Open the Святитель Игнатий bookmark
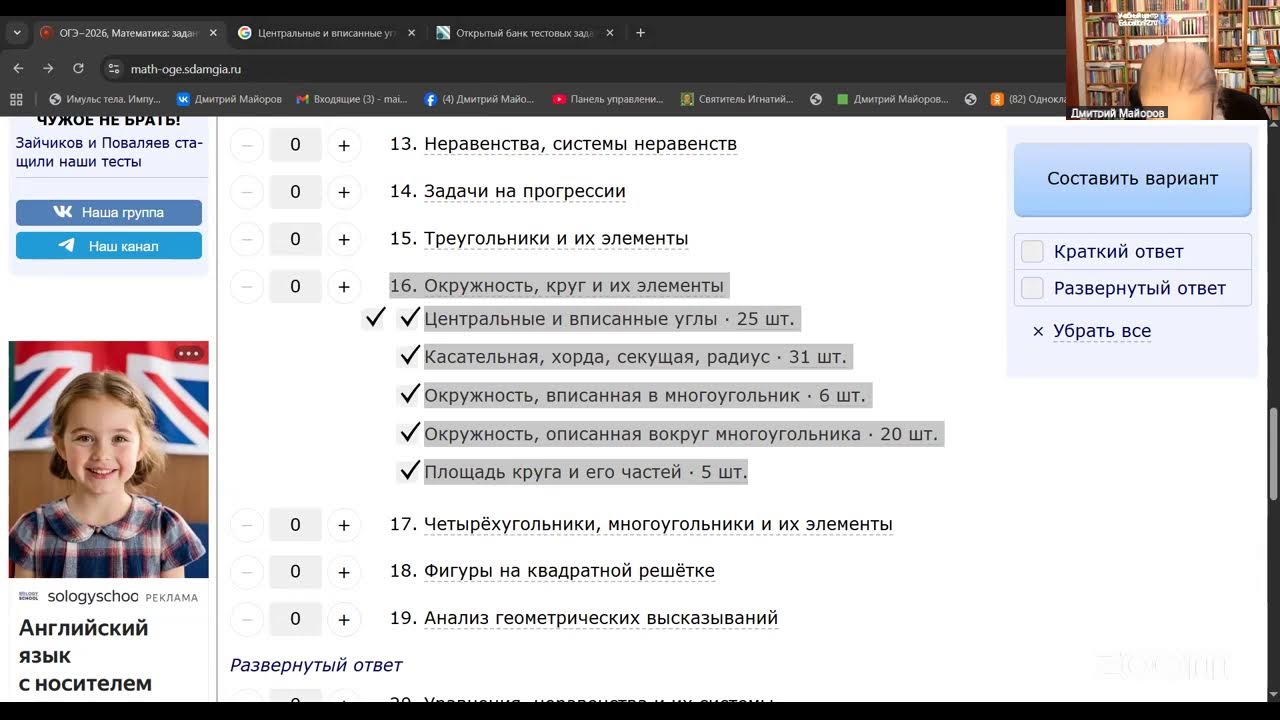Image resolution: width=1280 pixels, height=720 pixels. click(x=737, y=99)
